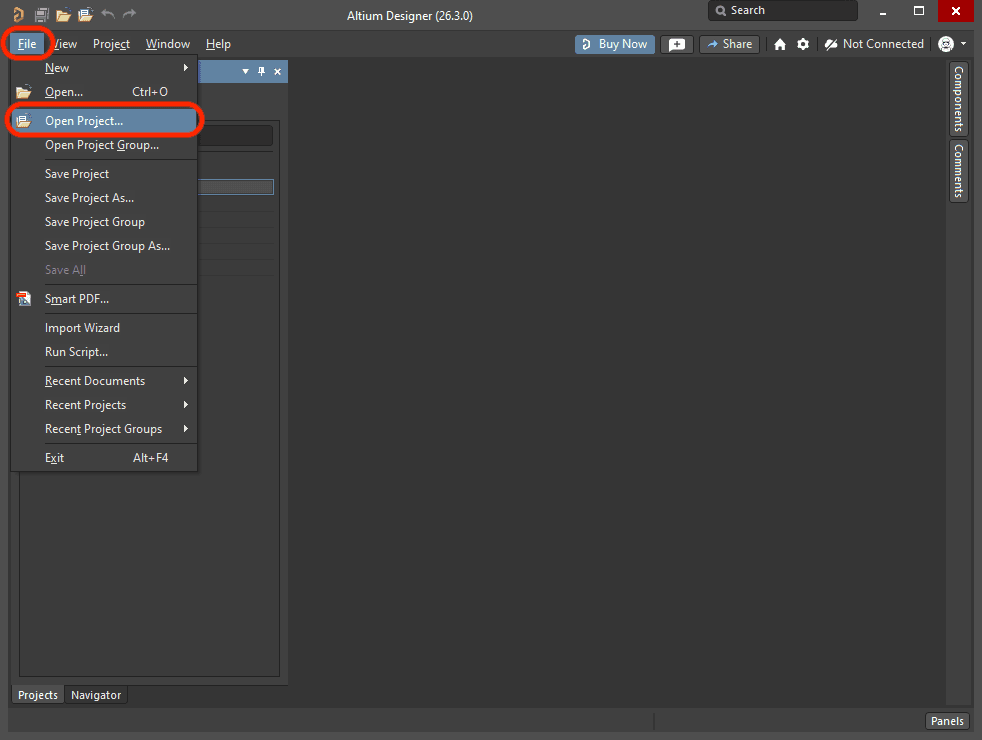Go to the Home screen icon
The height and width of the screenshot is (740, 982).
(x=779, y=44)
